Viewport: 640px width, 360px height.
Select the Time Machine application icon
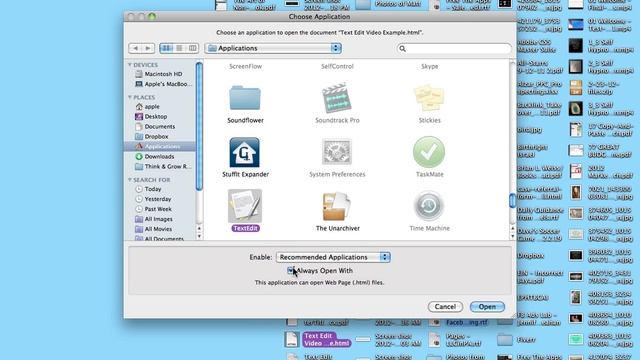(429, 206)
